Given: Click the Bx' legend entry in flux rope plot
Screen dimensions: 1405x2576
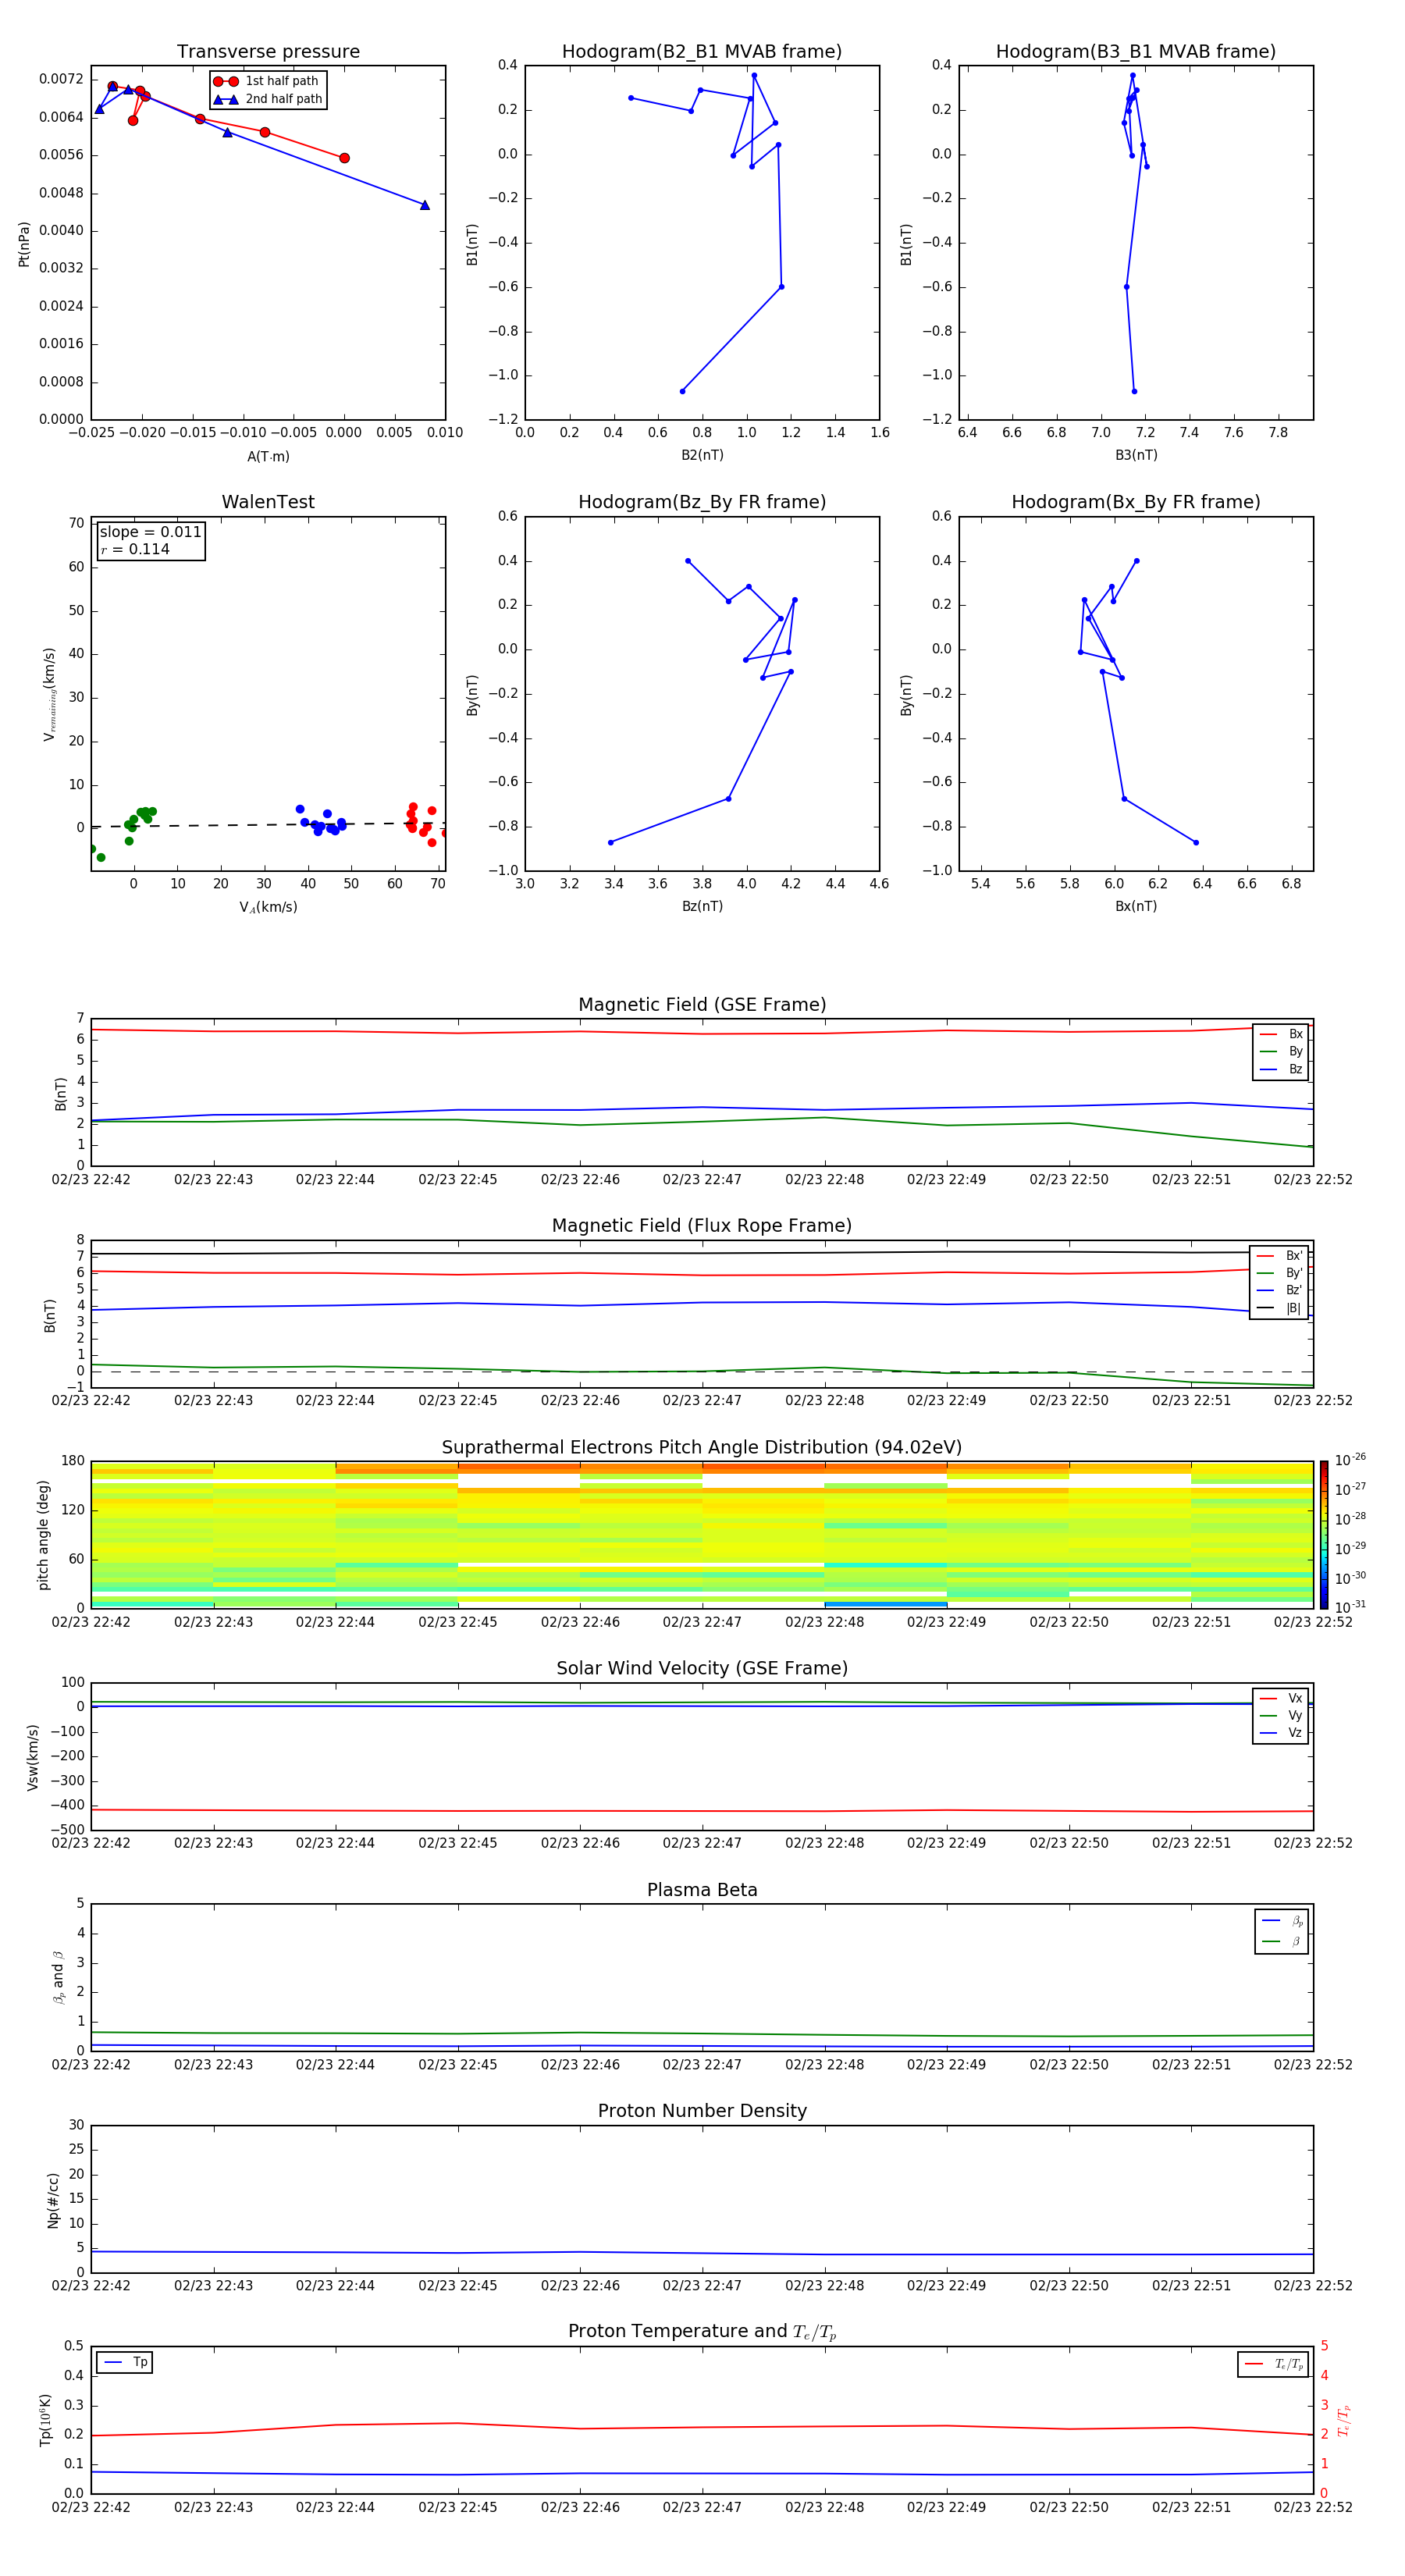Looking at the screenshot, I should coord(1280,1256).
